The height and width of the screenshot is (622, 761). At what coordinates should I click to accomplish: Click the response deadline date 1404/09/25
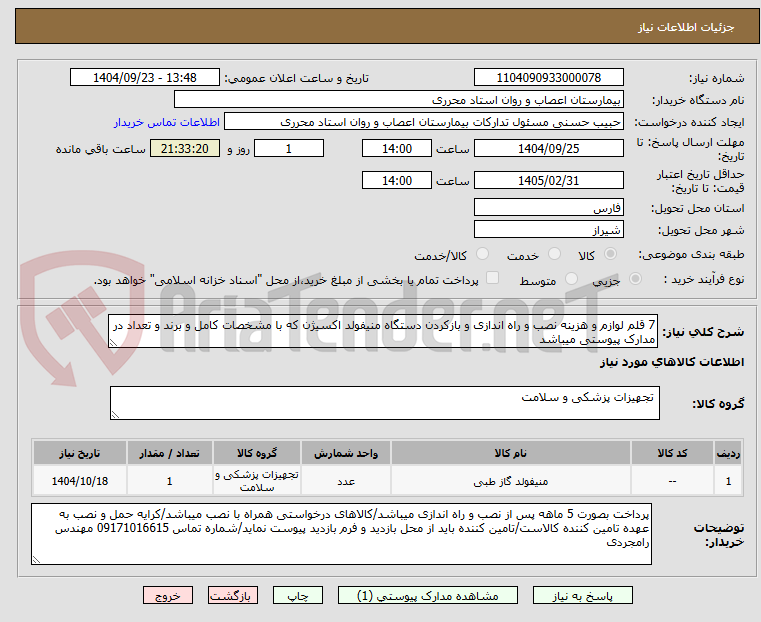click(x=548, y=148)
